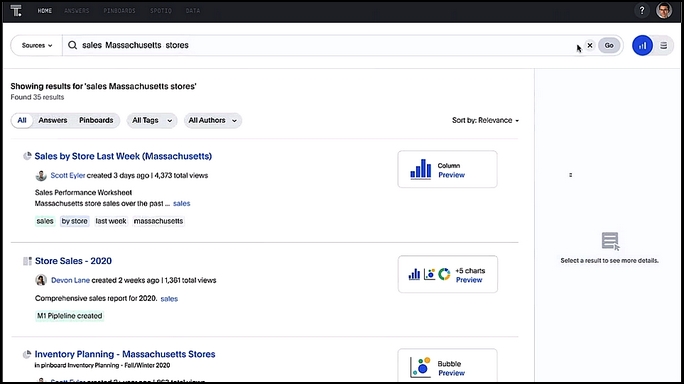Click the Devon Lane author link
The height and width of the screenshot is (384, 684).
70,280
